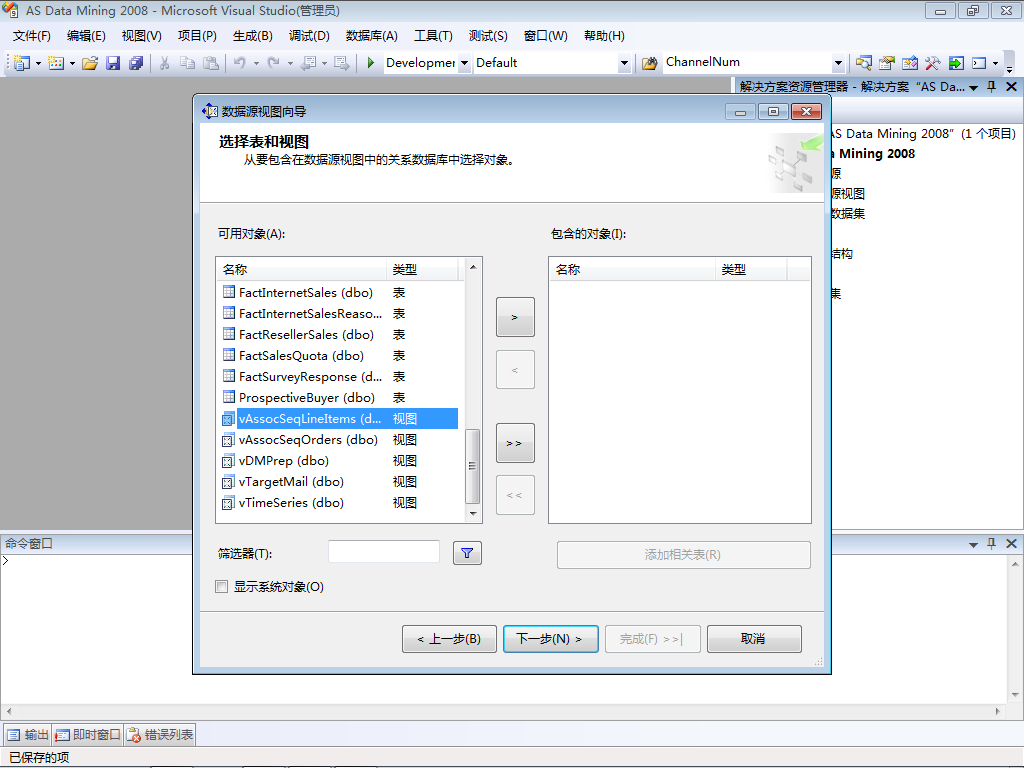Click the Object Browser toolbar icon

click(909, 63)
